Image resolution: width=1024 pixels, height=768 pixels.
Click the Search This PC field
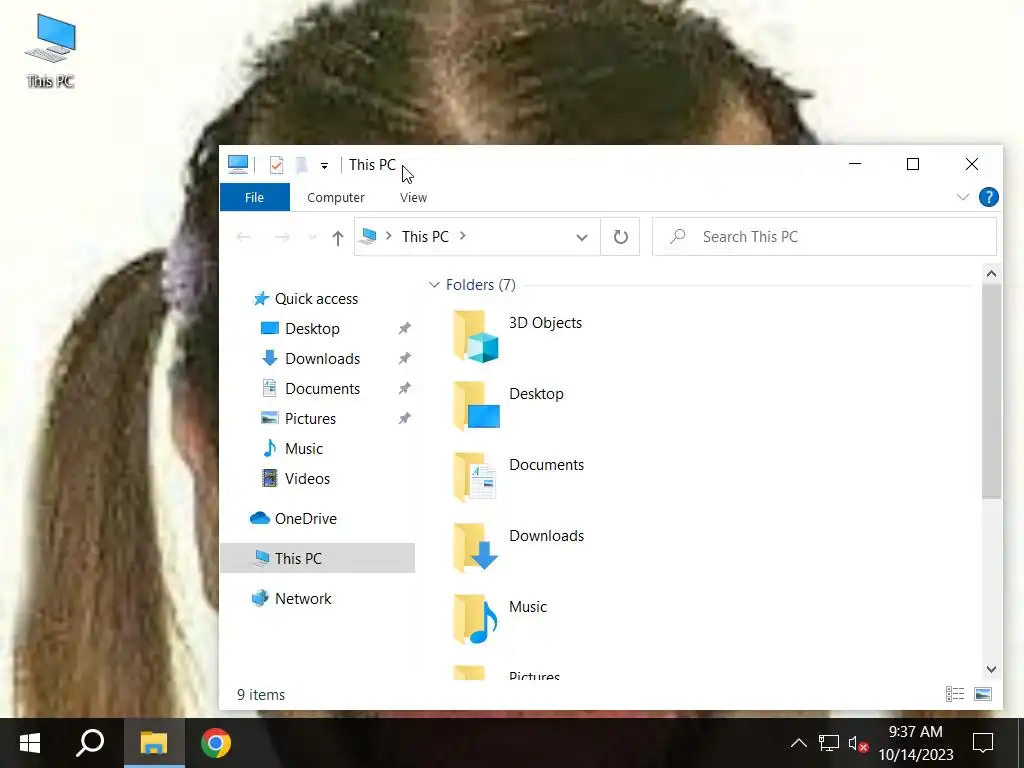tap(824, 236)
